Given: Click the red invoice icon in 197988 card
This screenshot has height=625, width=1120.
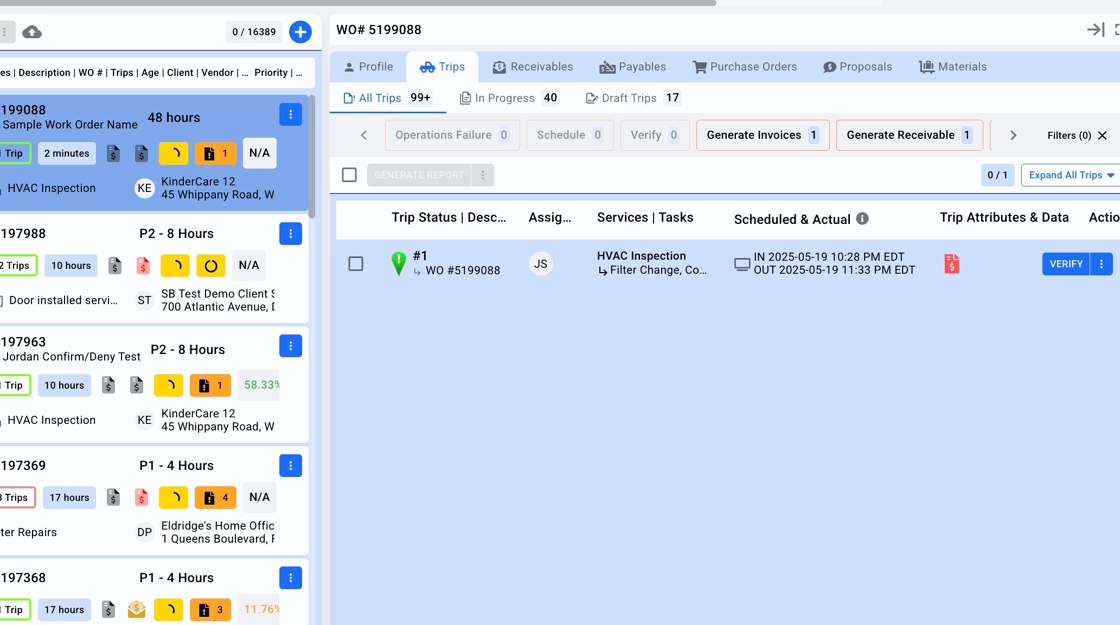Looking at the screenshot, I should pos(143,266).
